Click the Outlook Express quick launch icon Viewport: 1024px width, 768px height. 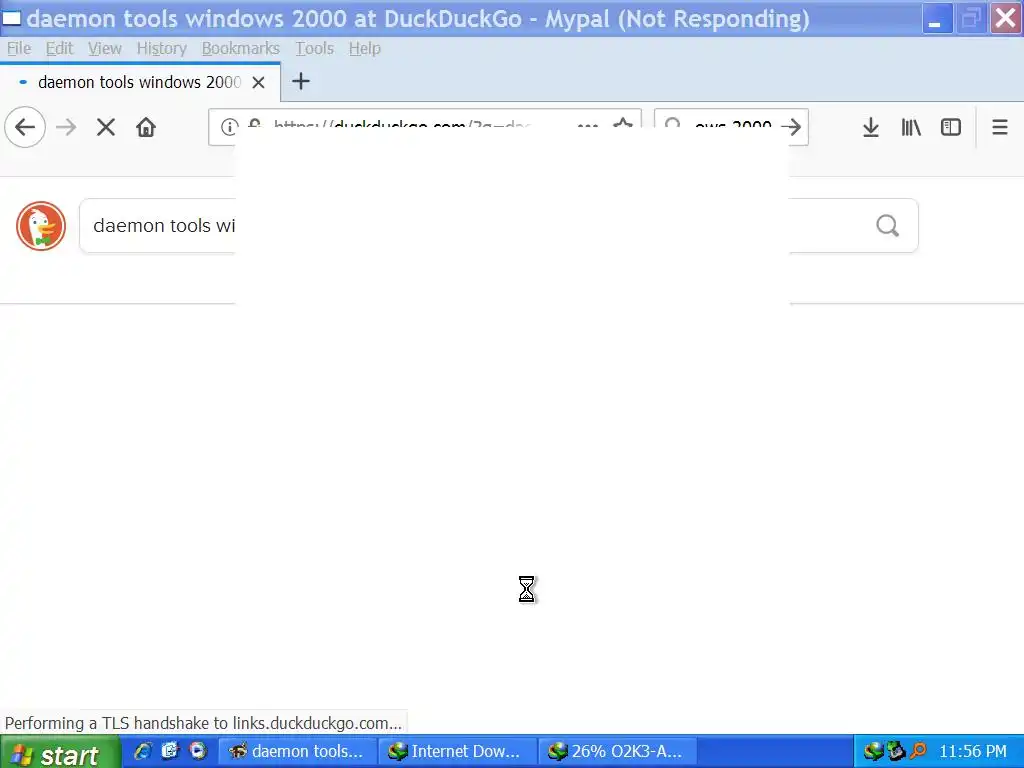click(x=170, y=751)
